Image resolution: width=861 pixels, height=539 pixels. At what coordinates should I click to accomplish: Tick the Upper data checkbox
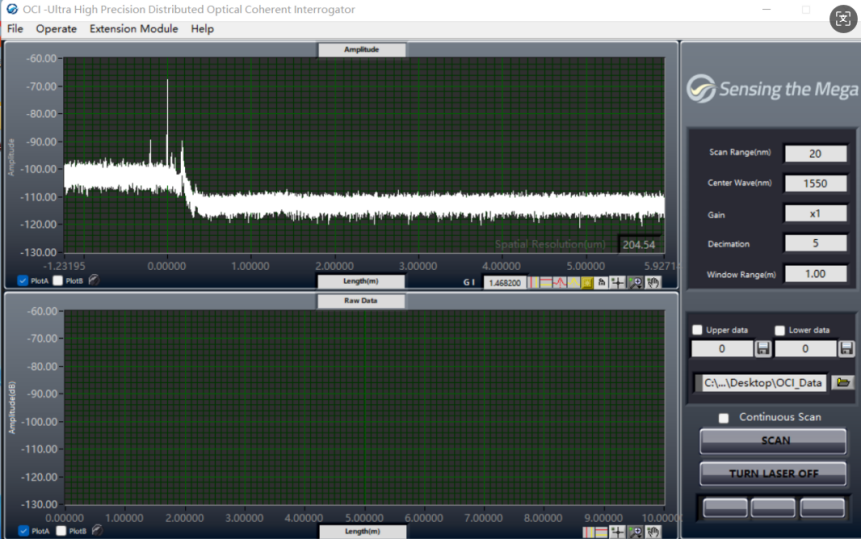click(697, 330)
